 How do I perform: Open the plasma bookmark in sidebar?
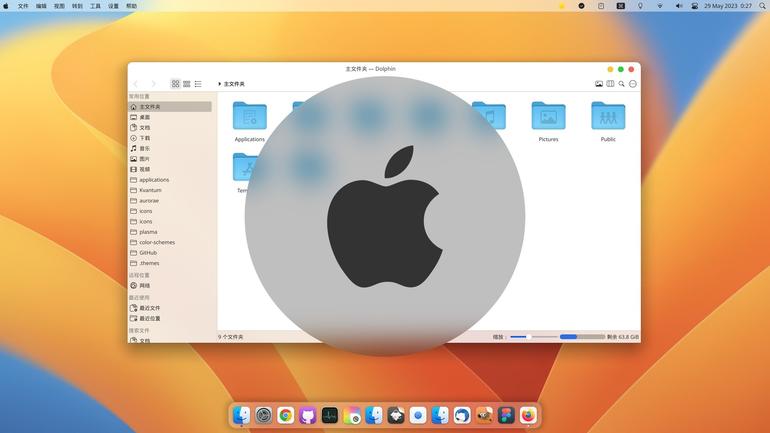coord(170,232)
